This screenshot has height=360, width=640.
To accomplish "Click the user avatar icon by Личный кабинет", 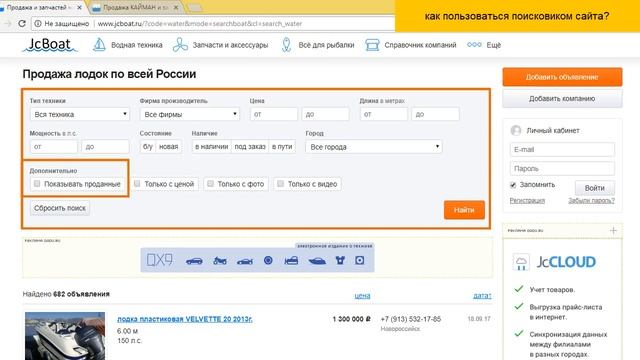I will 516,130.
